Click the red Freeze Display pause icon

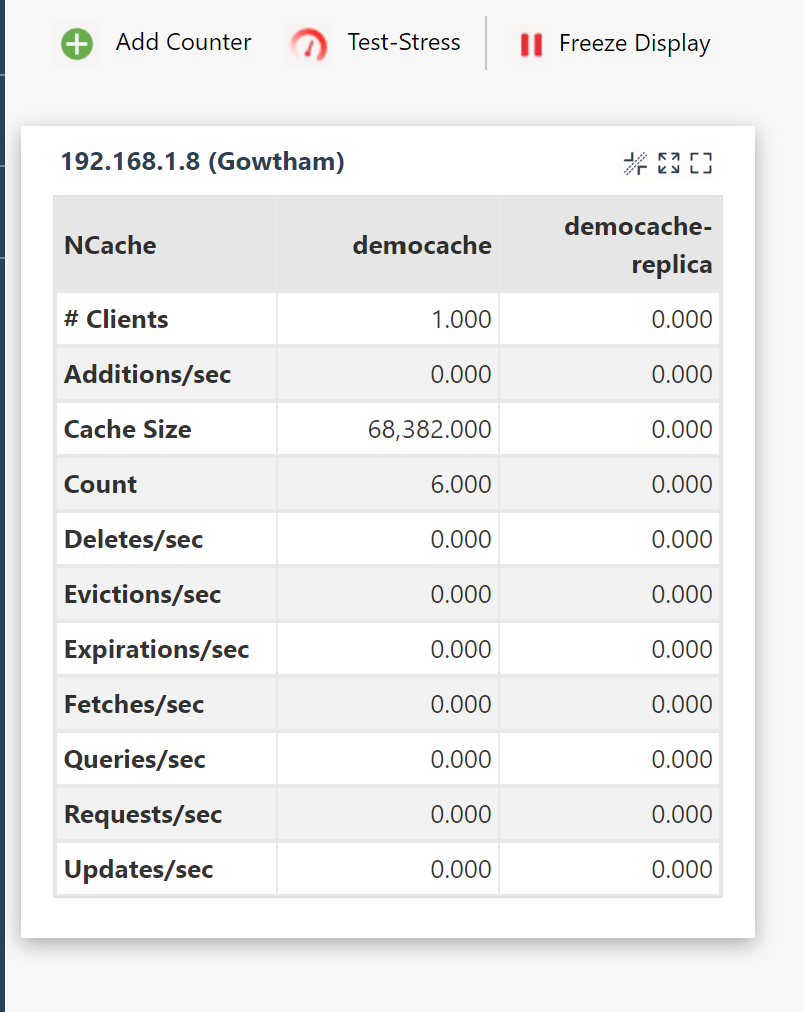[531, 45]
